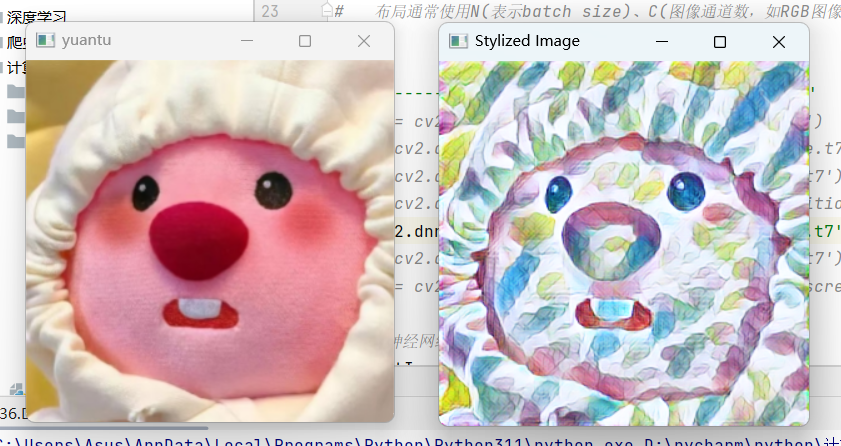The height and width of the screenshot is (446, 841).
Task: Click the Stylized Image title text
Action: point(527,41)
